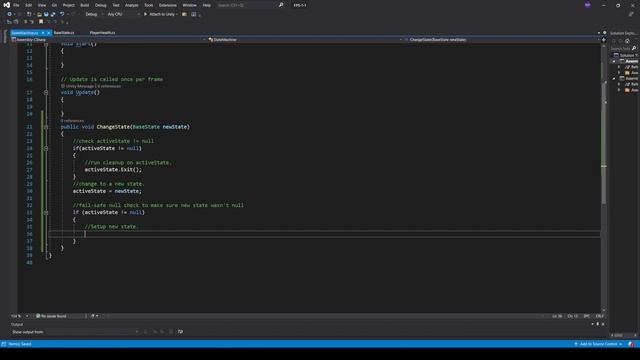Close the StateMachine.cs tab
The image size is (640, 360).
coord(49,33)
